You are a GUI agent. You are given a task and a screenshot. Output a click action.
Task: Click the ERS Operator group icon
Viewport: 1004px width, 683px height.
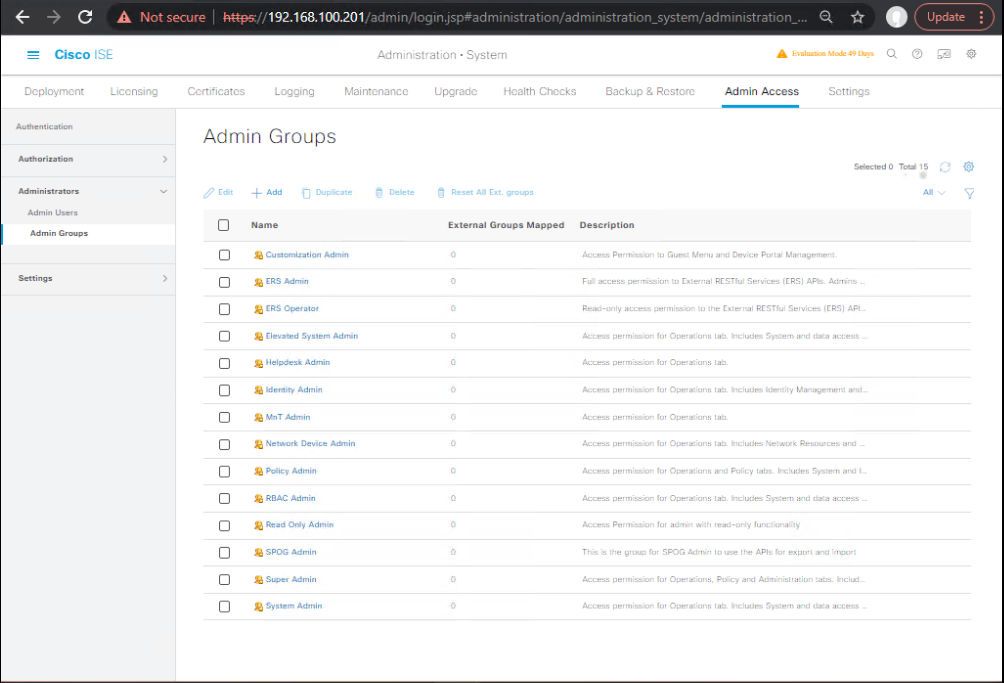point(259,309)
